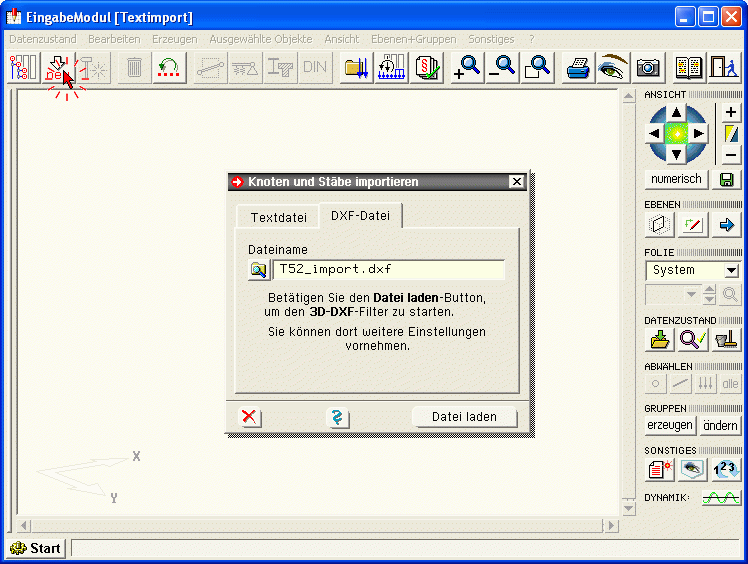Click the numerisch button
This screenshot has width=748, height=564.
tap(677, 179)
